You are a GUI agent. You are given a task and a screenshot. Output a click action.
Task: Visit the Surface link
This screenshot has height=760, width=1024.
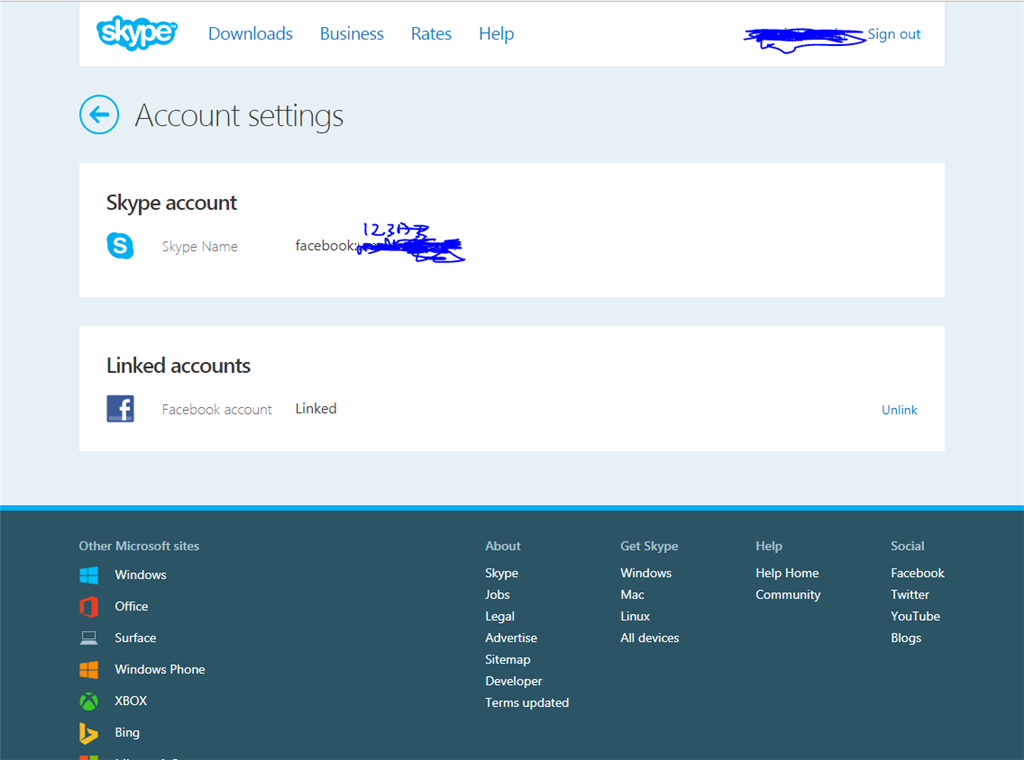tap(135, 637)
